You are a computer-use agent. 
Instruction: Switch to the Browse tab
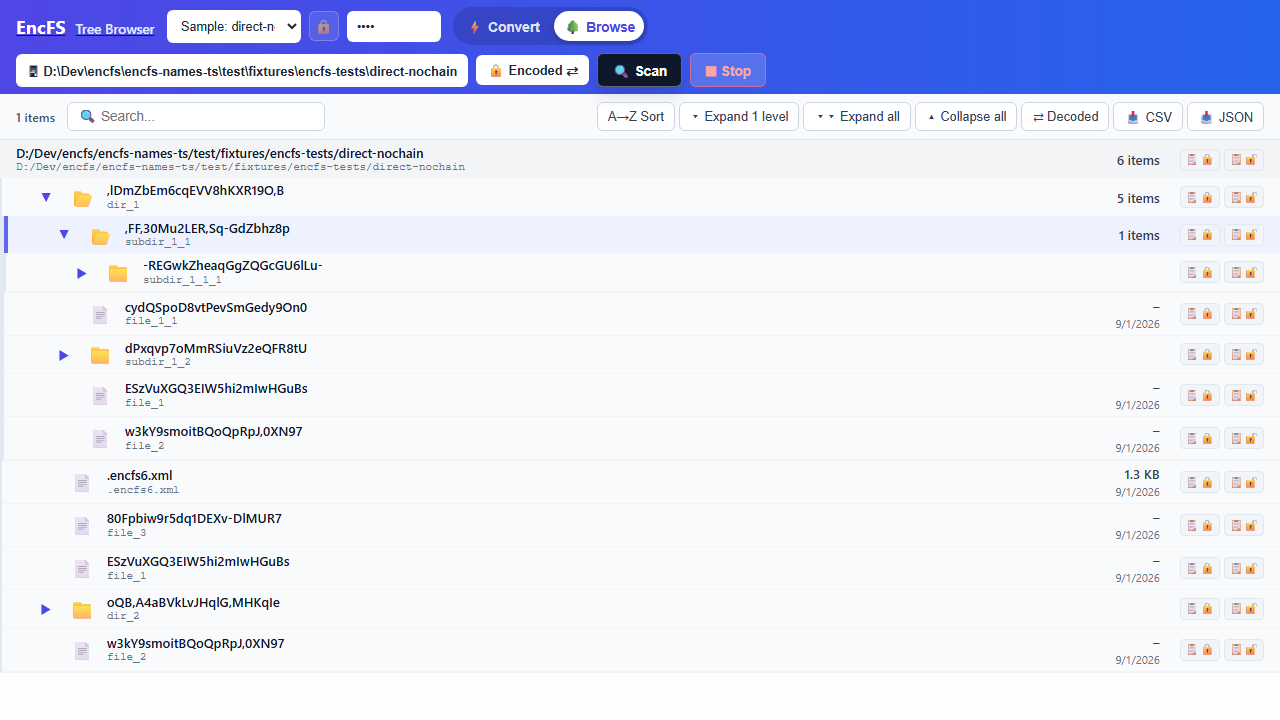pyautogui.click(x=600, y=27)
